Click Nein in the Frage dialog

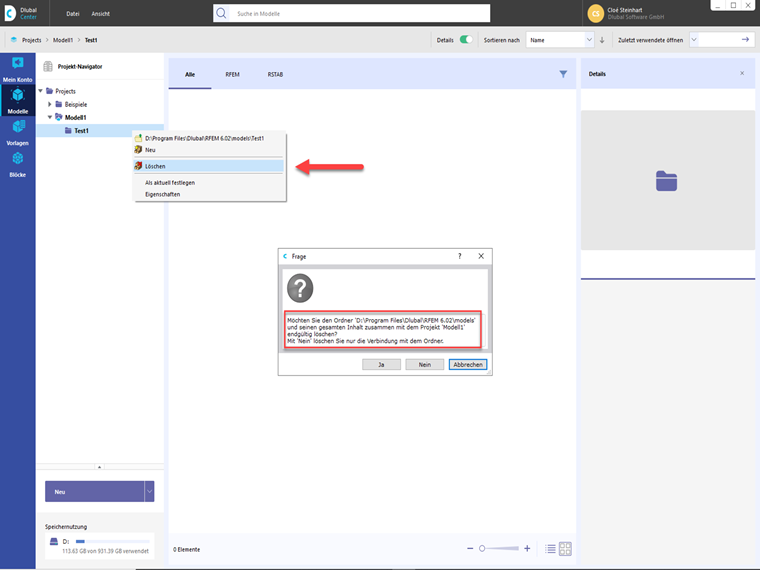(425, 364)
